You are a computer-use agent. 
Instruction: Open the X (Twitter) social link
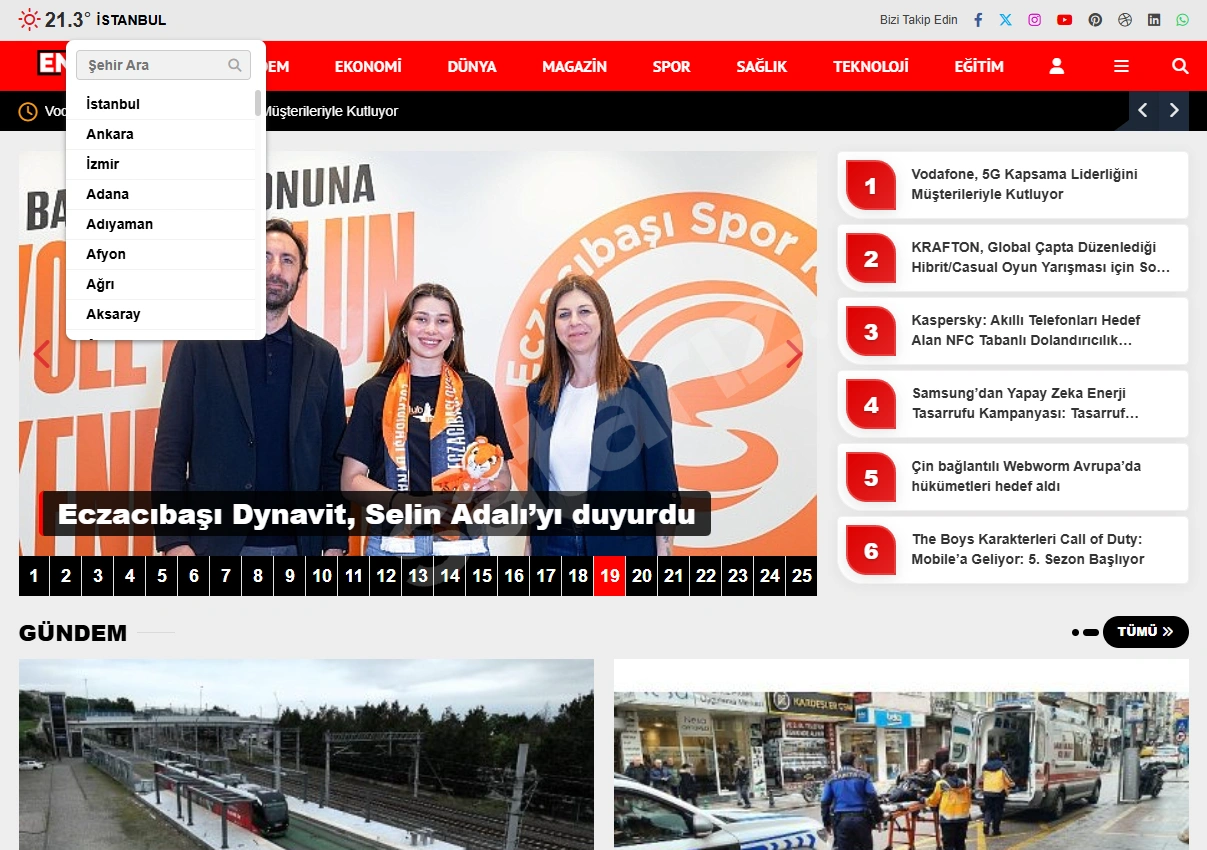click(x=1006, y=20)
